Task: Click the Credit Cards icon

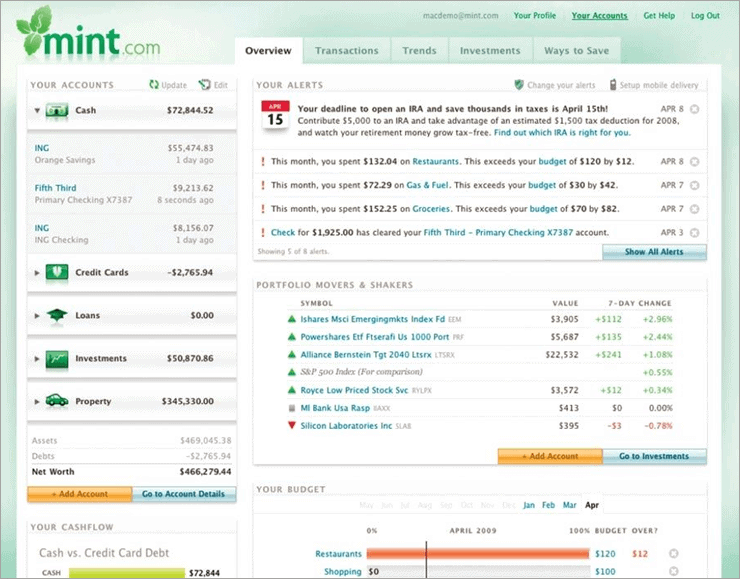Action: tap(57, 272)
